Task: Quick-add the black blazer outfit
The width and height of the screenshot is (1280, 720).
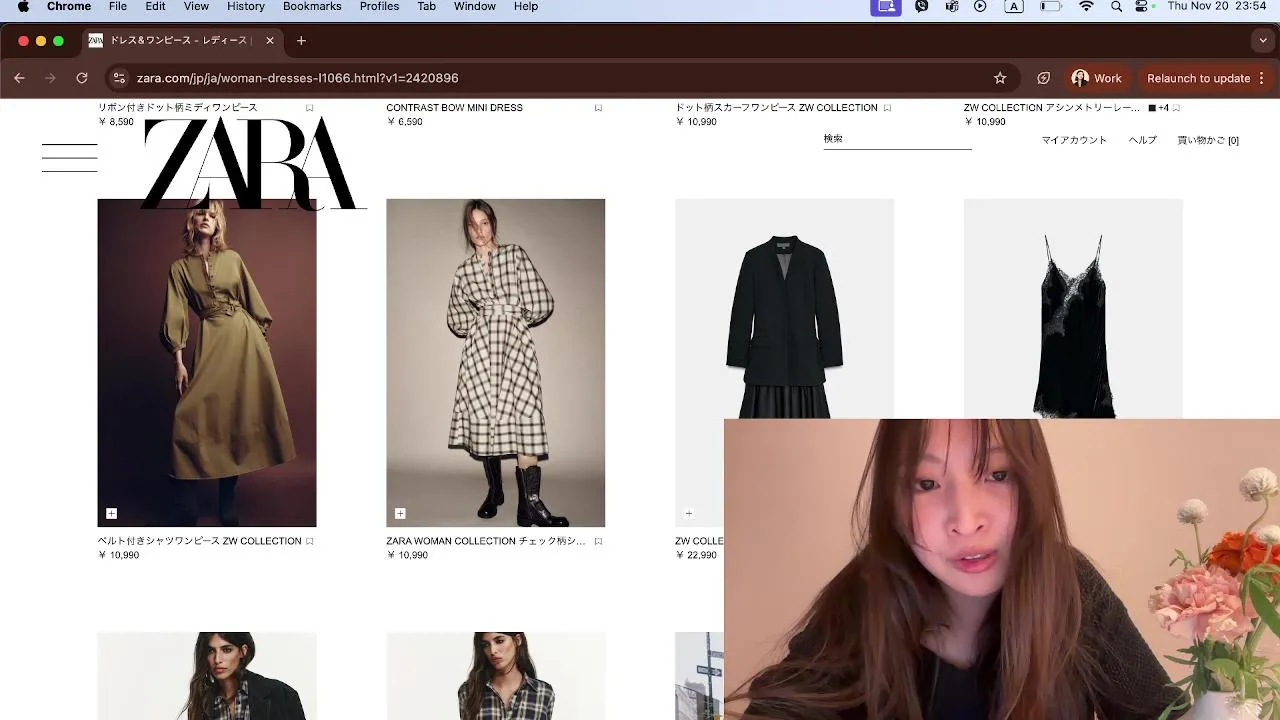Action: (x=688, y=513)
